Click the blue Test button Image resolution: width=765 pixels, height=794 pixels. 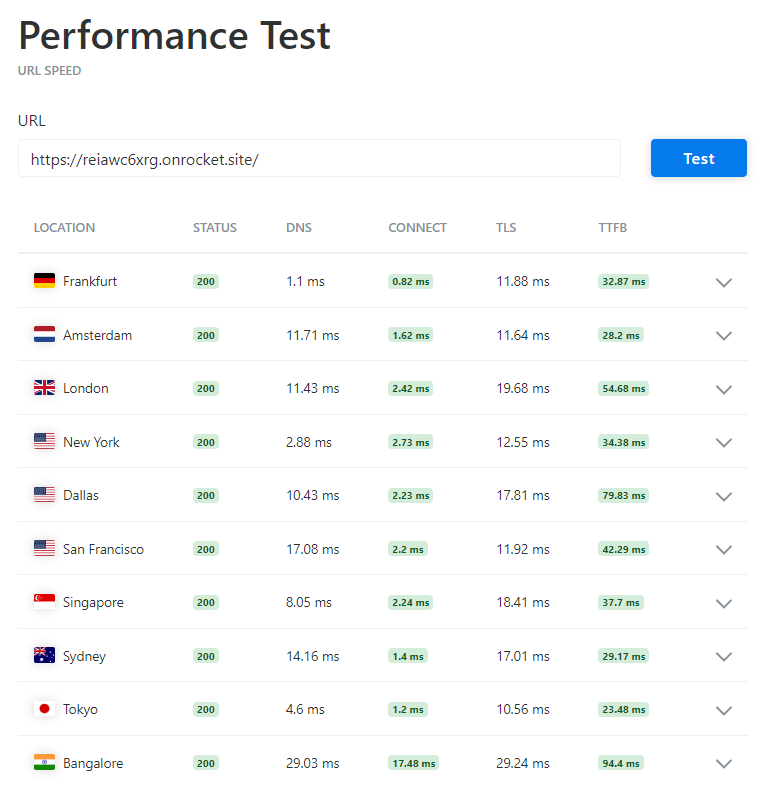(698, 158)
